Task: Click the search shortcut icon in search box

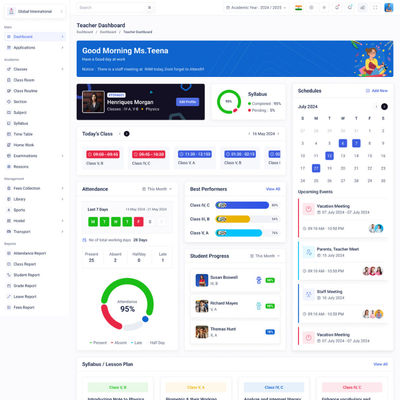Action: [x=149, y=7]
